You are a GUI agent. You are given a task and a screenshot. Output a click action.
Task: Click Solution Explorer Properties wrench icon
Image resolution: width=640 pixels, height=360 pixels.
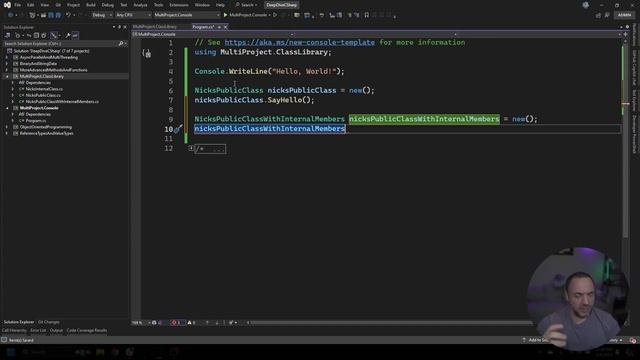coord(68,36)
